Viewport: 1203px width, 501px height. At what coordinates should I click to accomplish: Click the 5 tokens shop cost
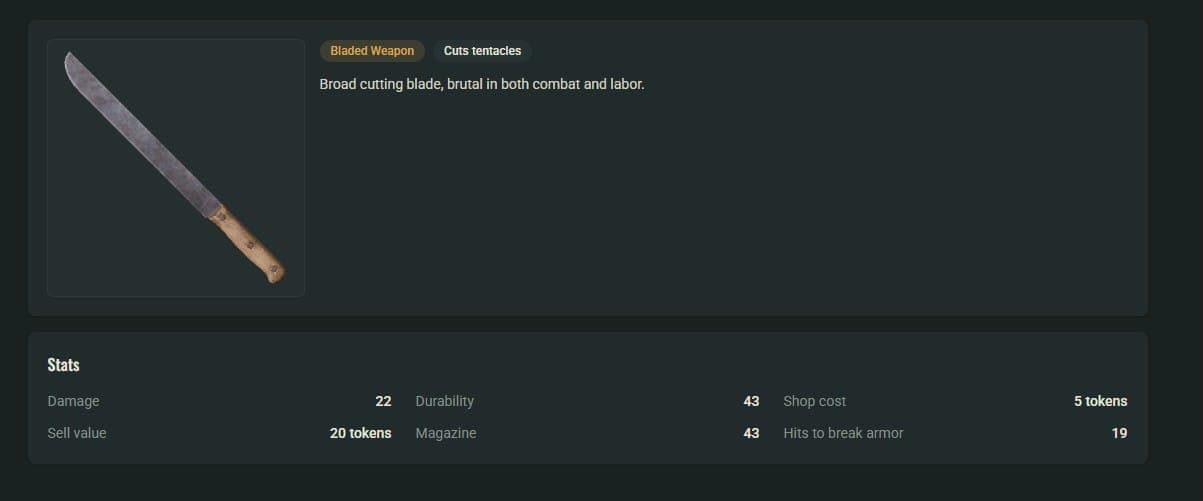(1100, 401)
